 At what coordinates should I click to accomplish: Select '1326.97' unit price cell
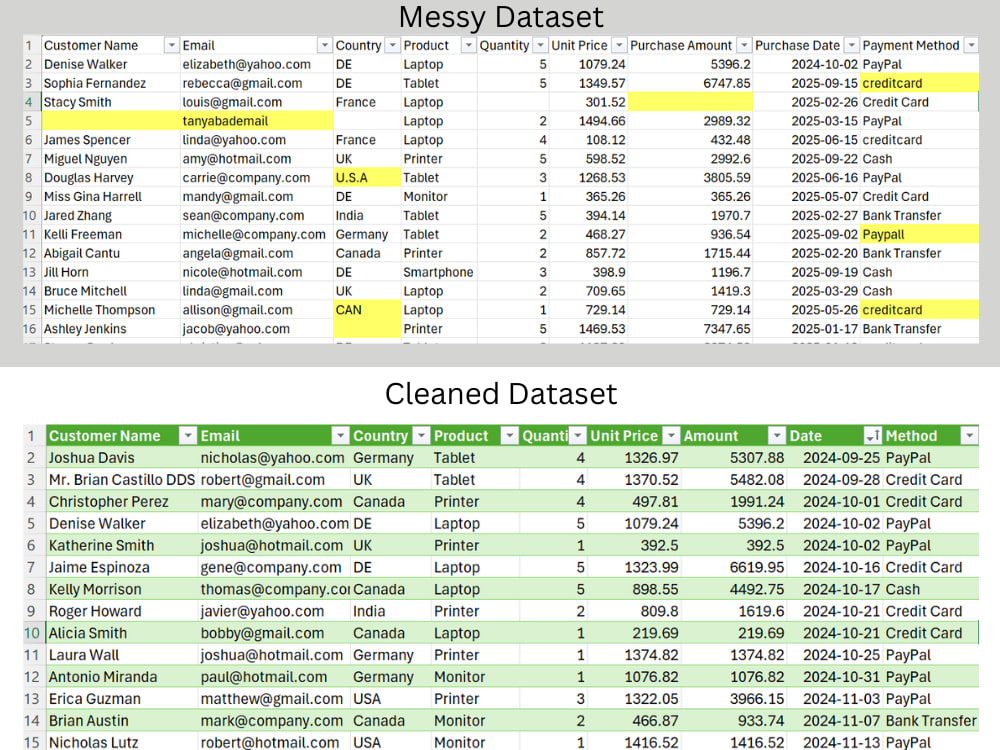[x=634, y=458]
